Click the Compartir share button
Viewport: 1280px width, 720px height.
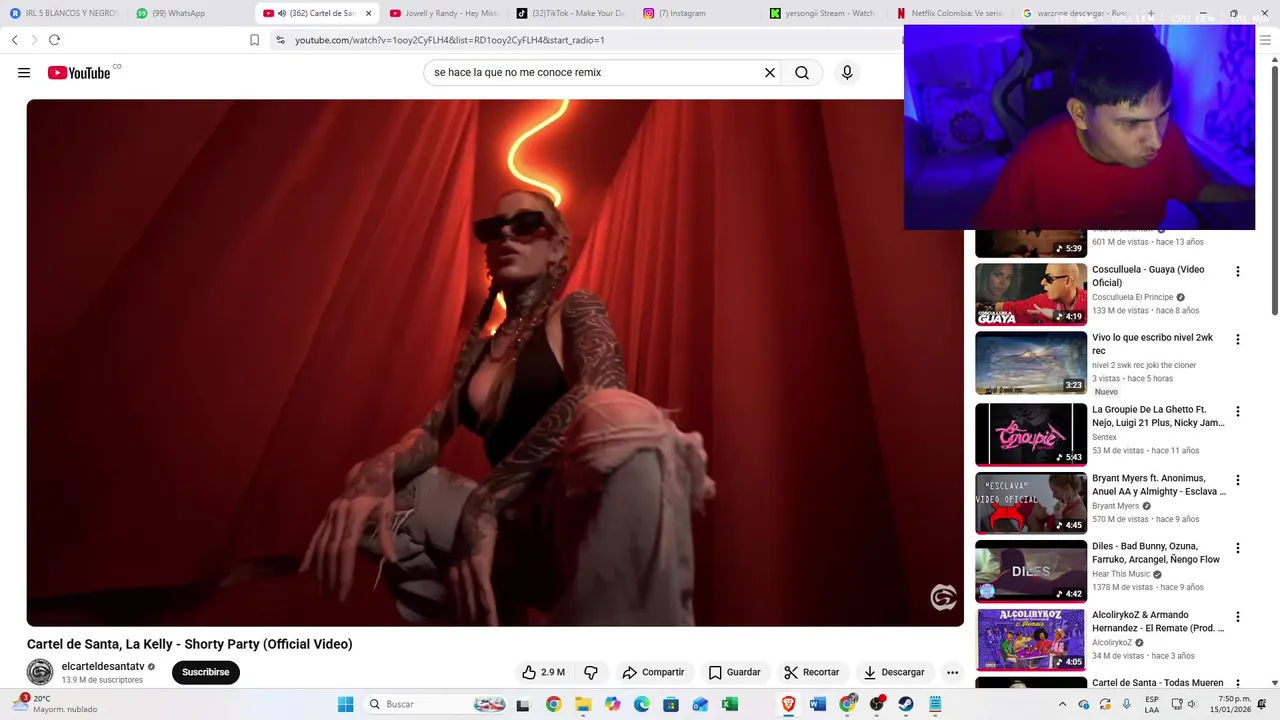click(653, 672)
